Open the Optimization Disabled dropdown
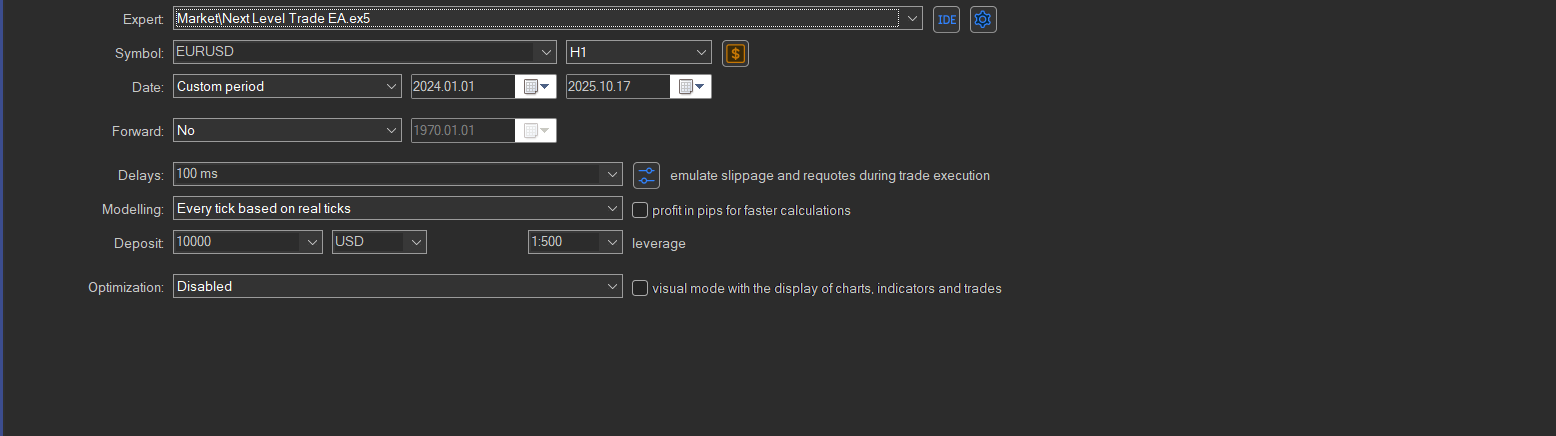 click(x=612, y=287)
